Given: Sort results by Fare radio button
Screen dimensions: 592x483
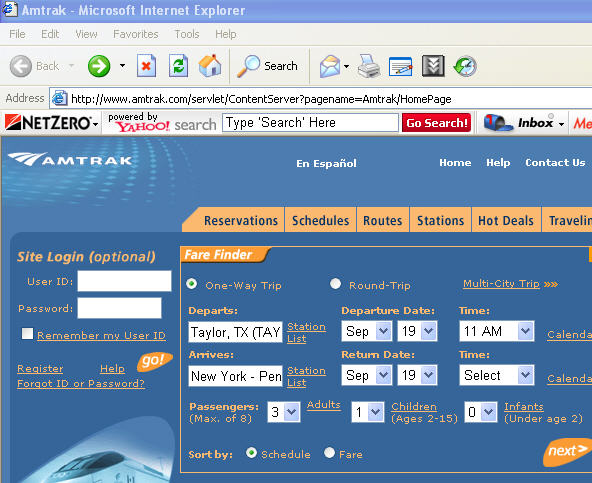Looking at the screenshot, I should coord(329,452).
